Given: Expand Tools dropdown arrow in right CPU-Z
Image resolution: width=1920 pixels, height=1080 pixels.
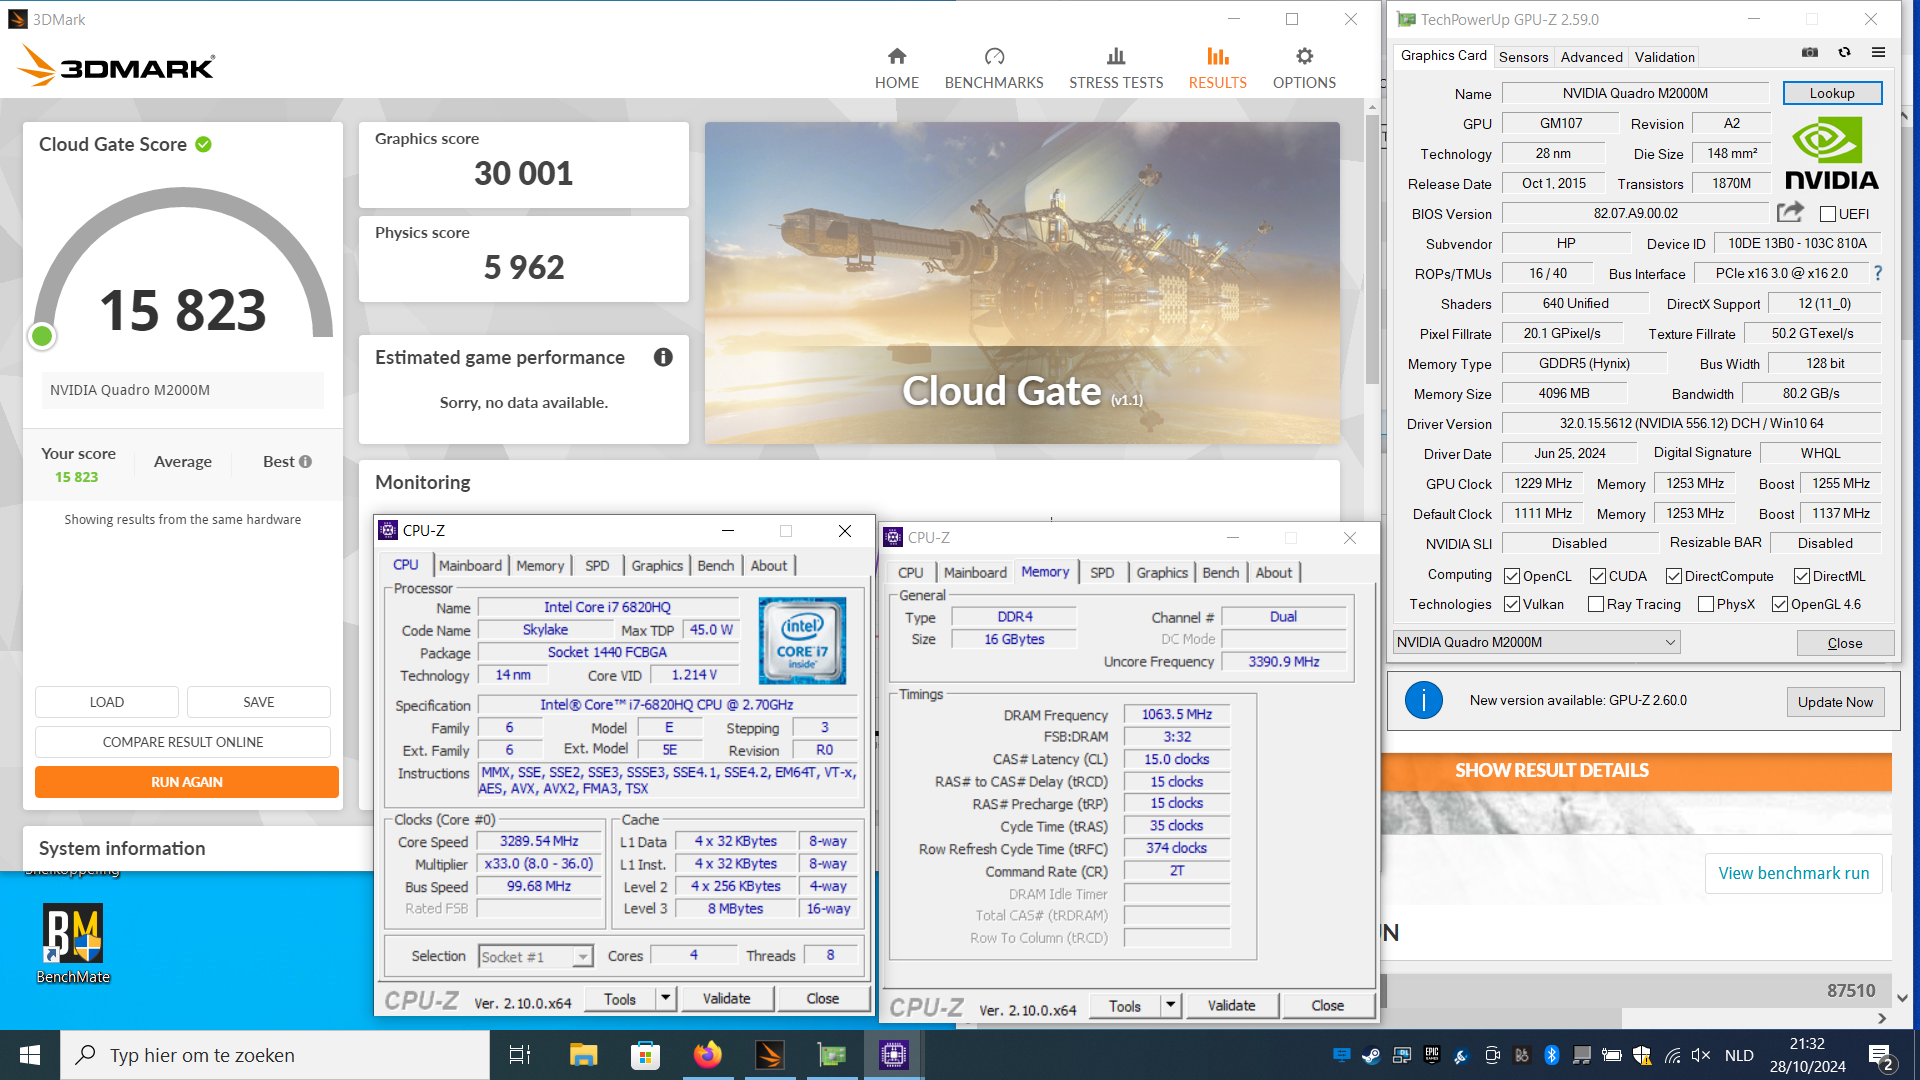Looking at the screenshot, I should 1170,1005.
